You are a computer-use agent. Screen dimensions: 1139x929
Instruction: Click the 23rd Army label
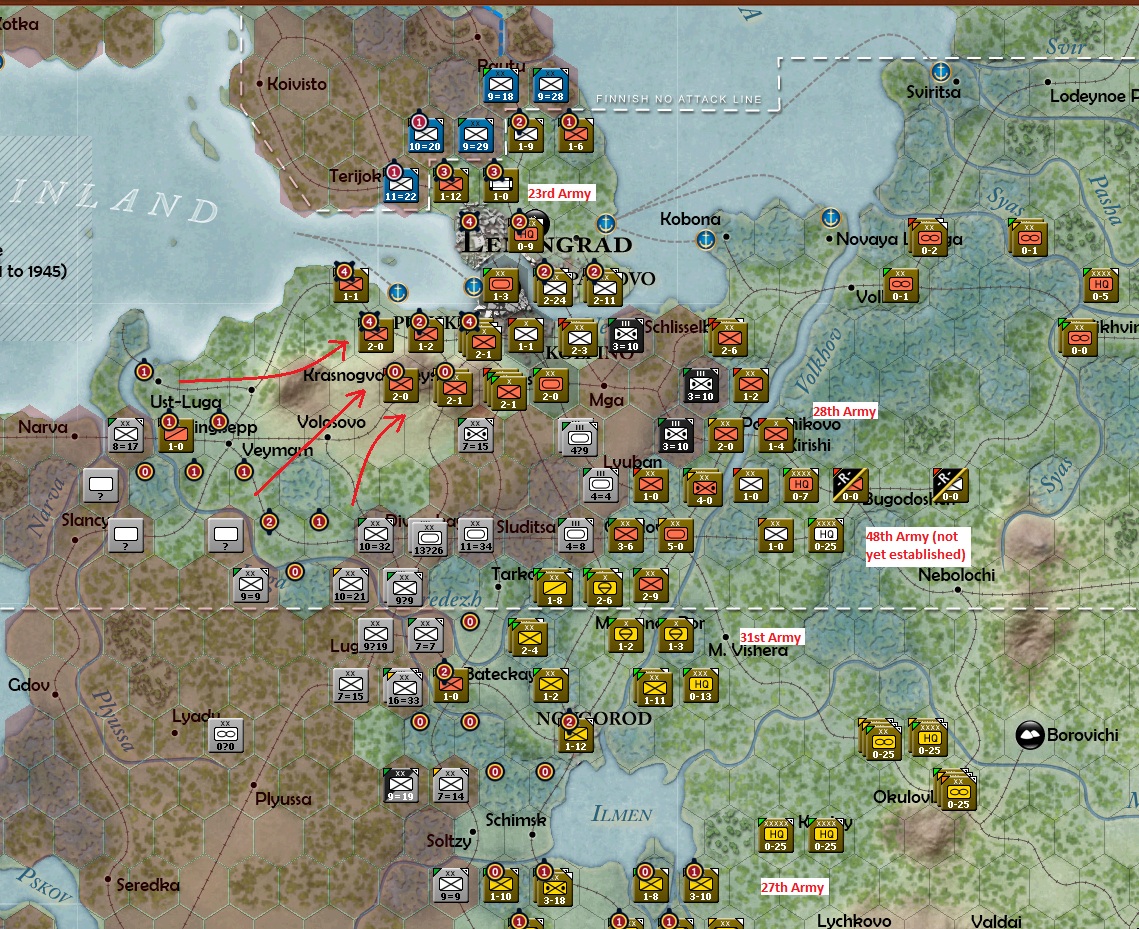coord(559,193)
